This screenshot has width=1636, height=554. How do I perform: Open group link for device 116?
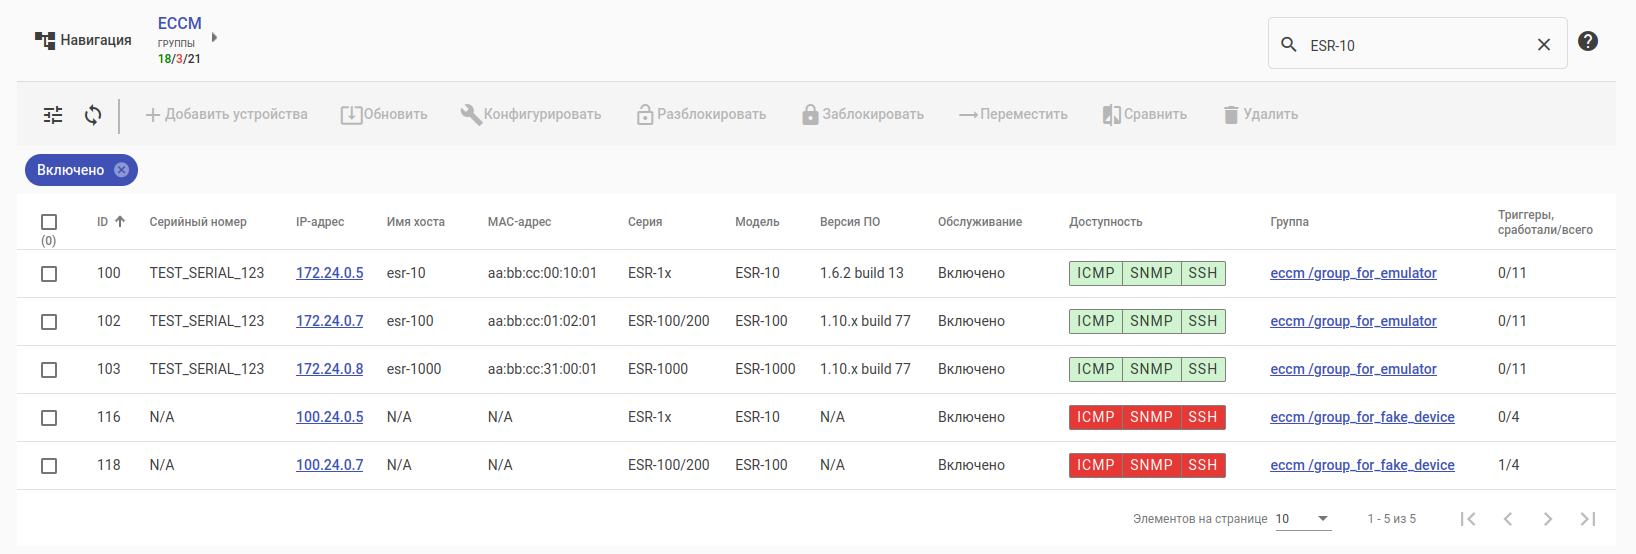pyautogui.click(x=1362, y=417)
